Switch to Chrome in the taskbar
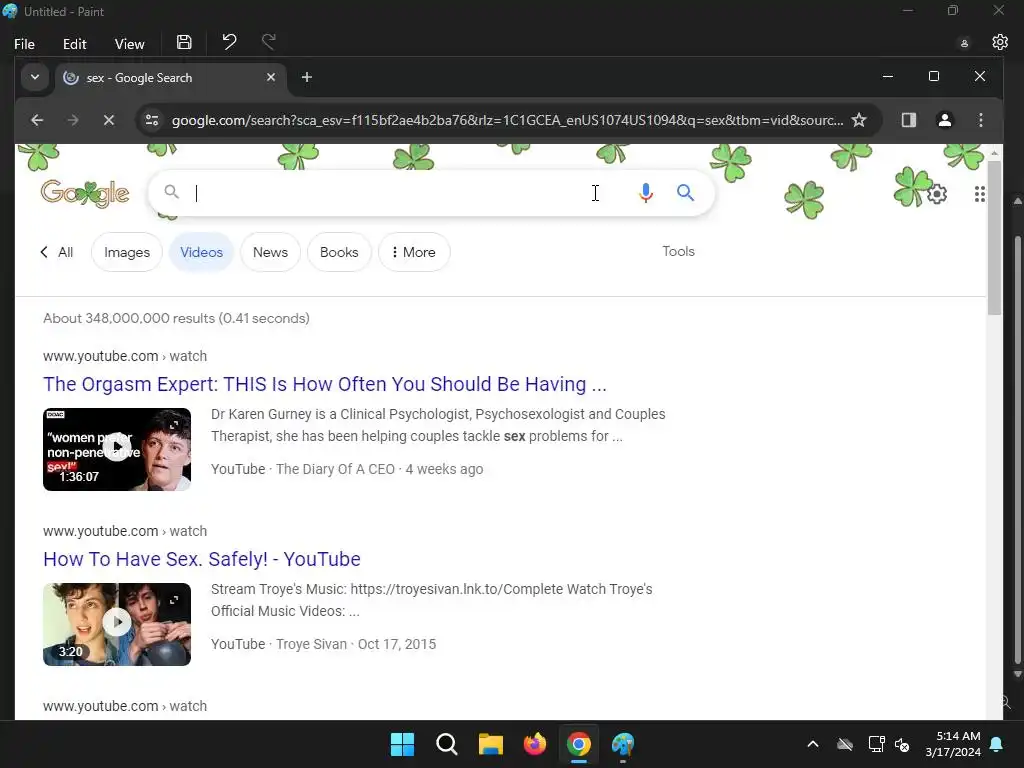 [579, 744]
